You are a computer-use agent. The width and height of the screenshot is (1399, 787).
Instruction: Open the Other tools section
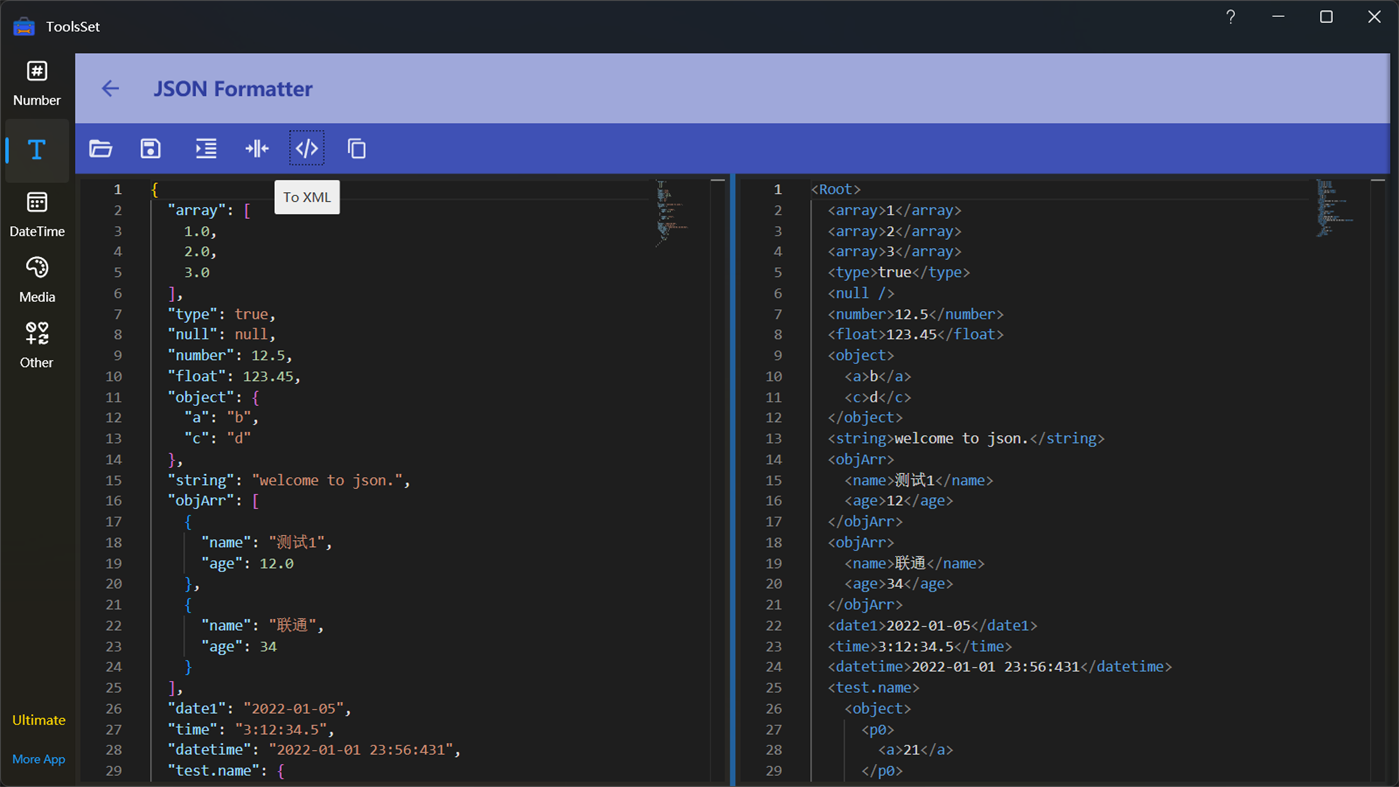[37, 345]
